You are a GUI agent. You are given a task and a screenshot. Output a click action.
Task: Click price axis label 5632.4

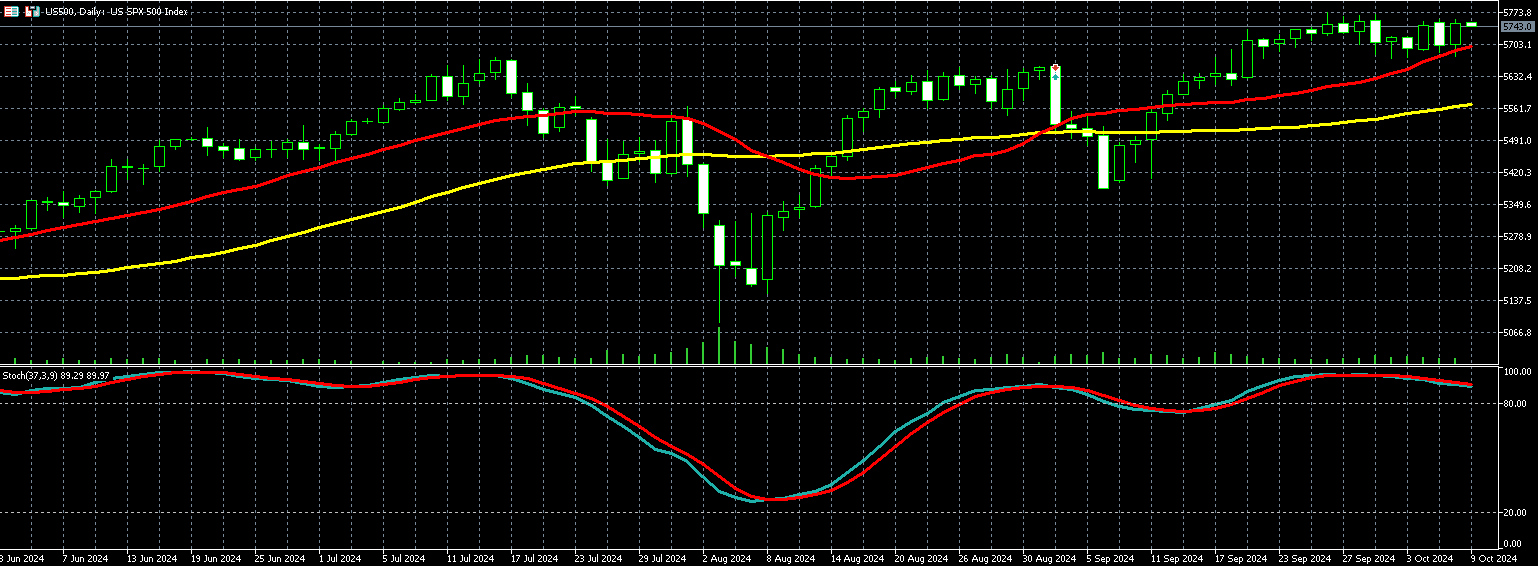click(x=1518, y=77)
